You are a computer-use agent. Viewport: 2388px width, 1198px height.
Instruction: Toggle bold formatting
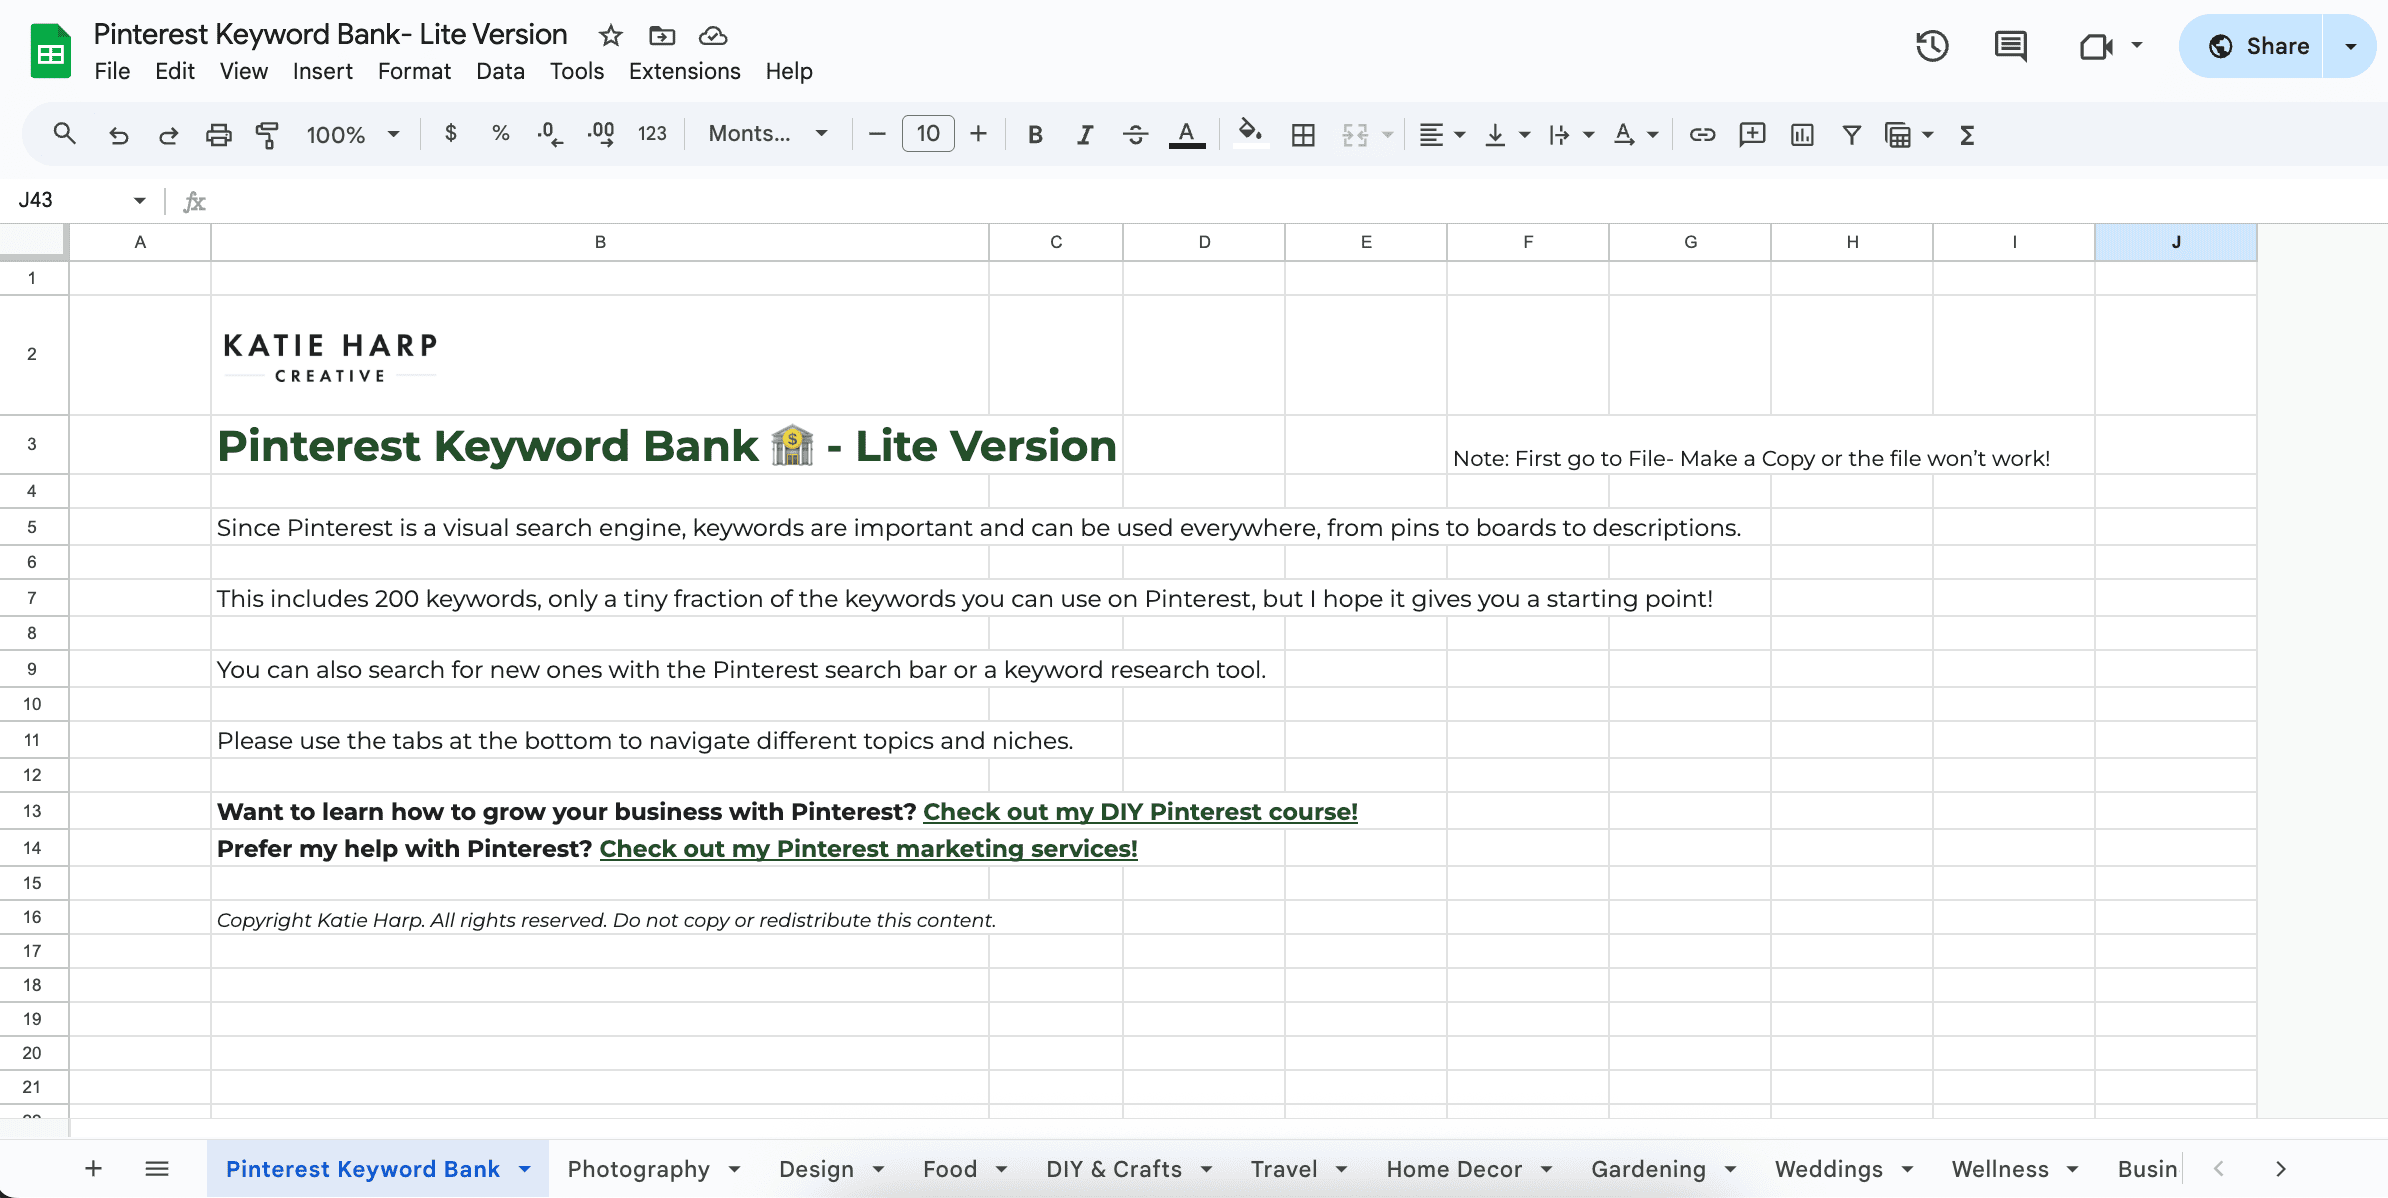click(1036, 134)
